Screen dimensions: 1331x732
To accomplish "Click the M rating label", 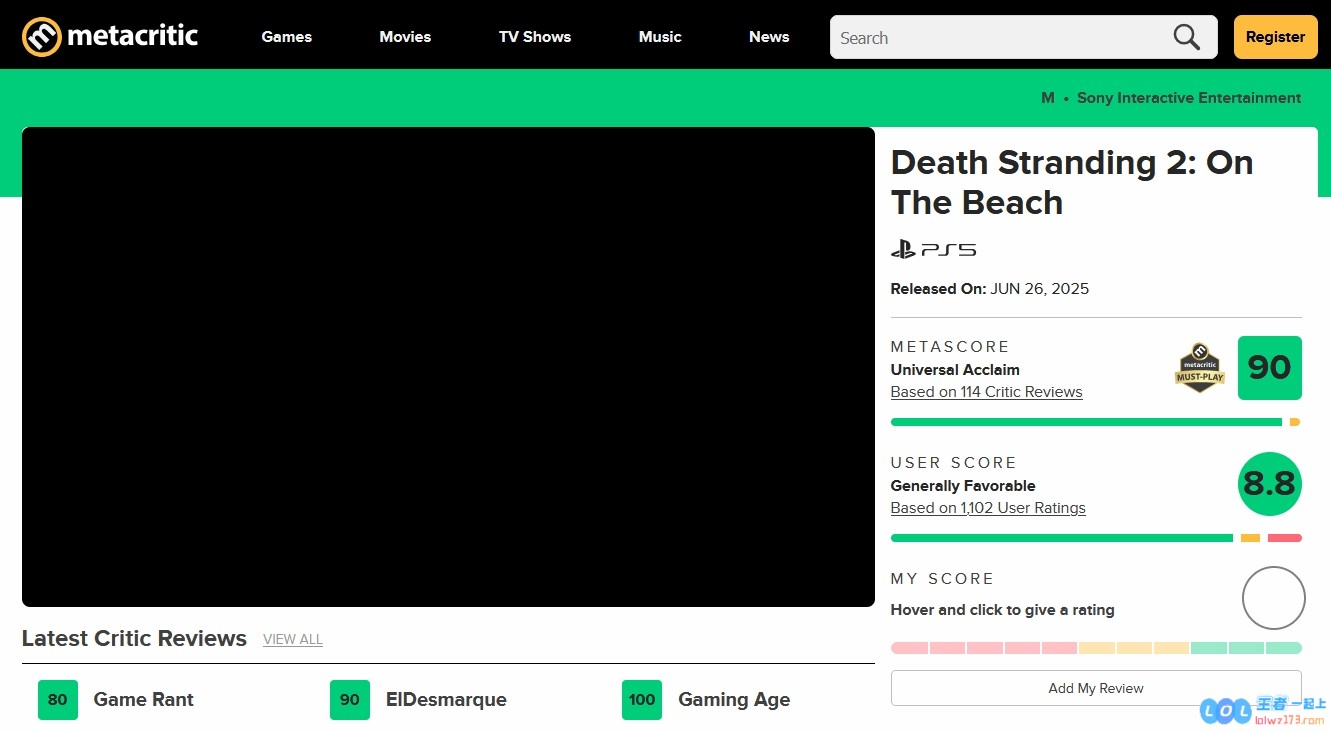I will 1048,98.
